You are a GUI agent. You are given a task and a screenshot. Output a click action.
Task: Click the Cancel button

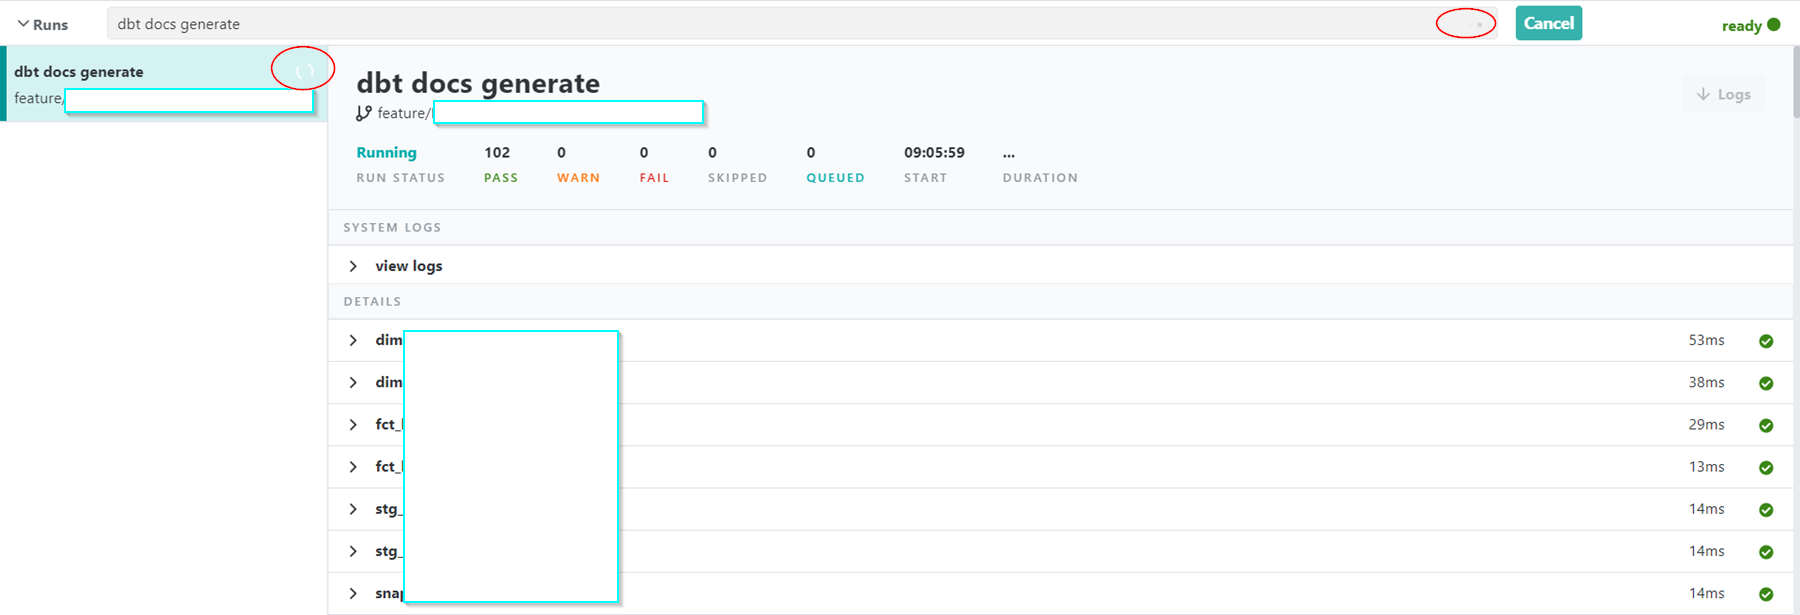tap(1548, 23)
